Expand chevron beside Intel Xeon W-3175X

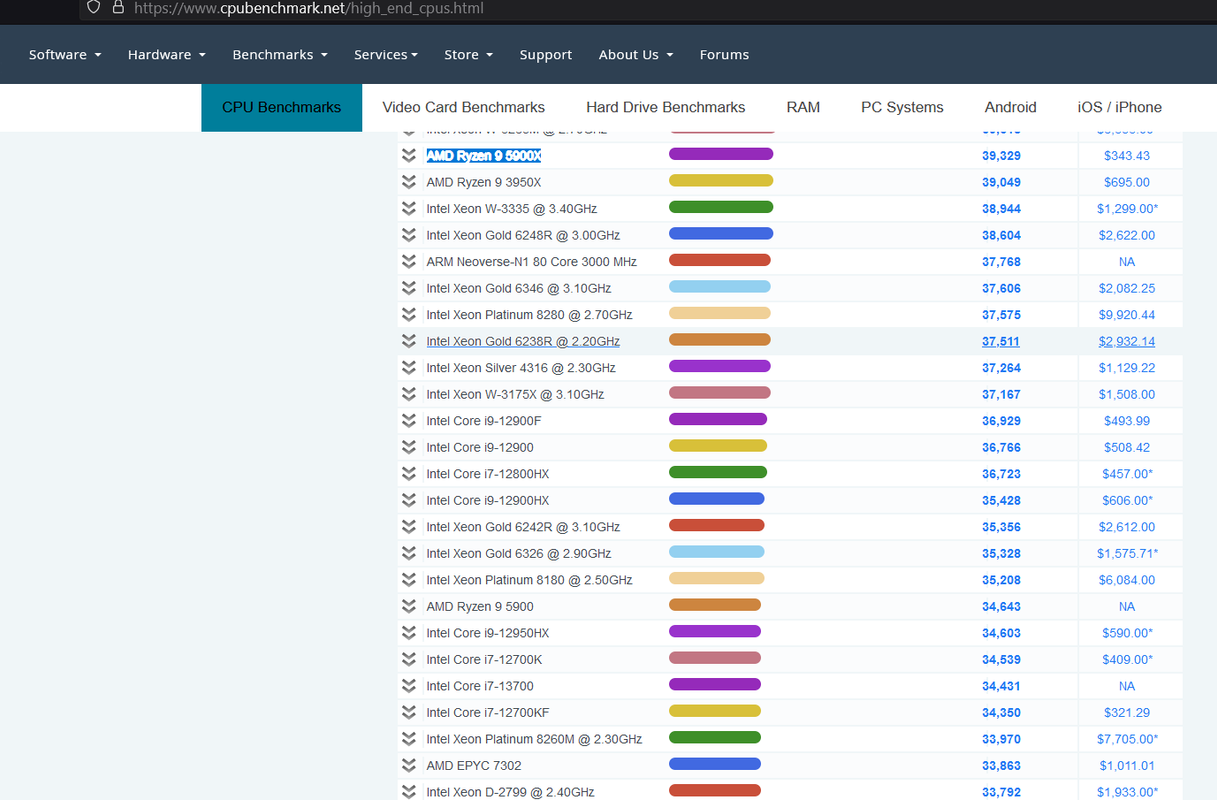coord(408,394)
